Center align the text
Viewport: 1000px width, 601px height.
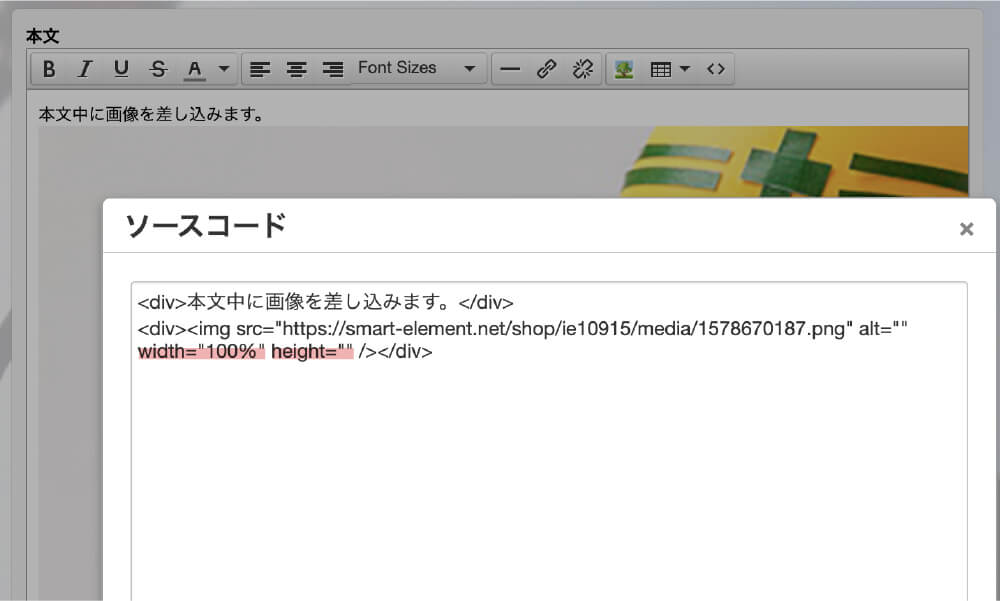click(297, 69)
